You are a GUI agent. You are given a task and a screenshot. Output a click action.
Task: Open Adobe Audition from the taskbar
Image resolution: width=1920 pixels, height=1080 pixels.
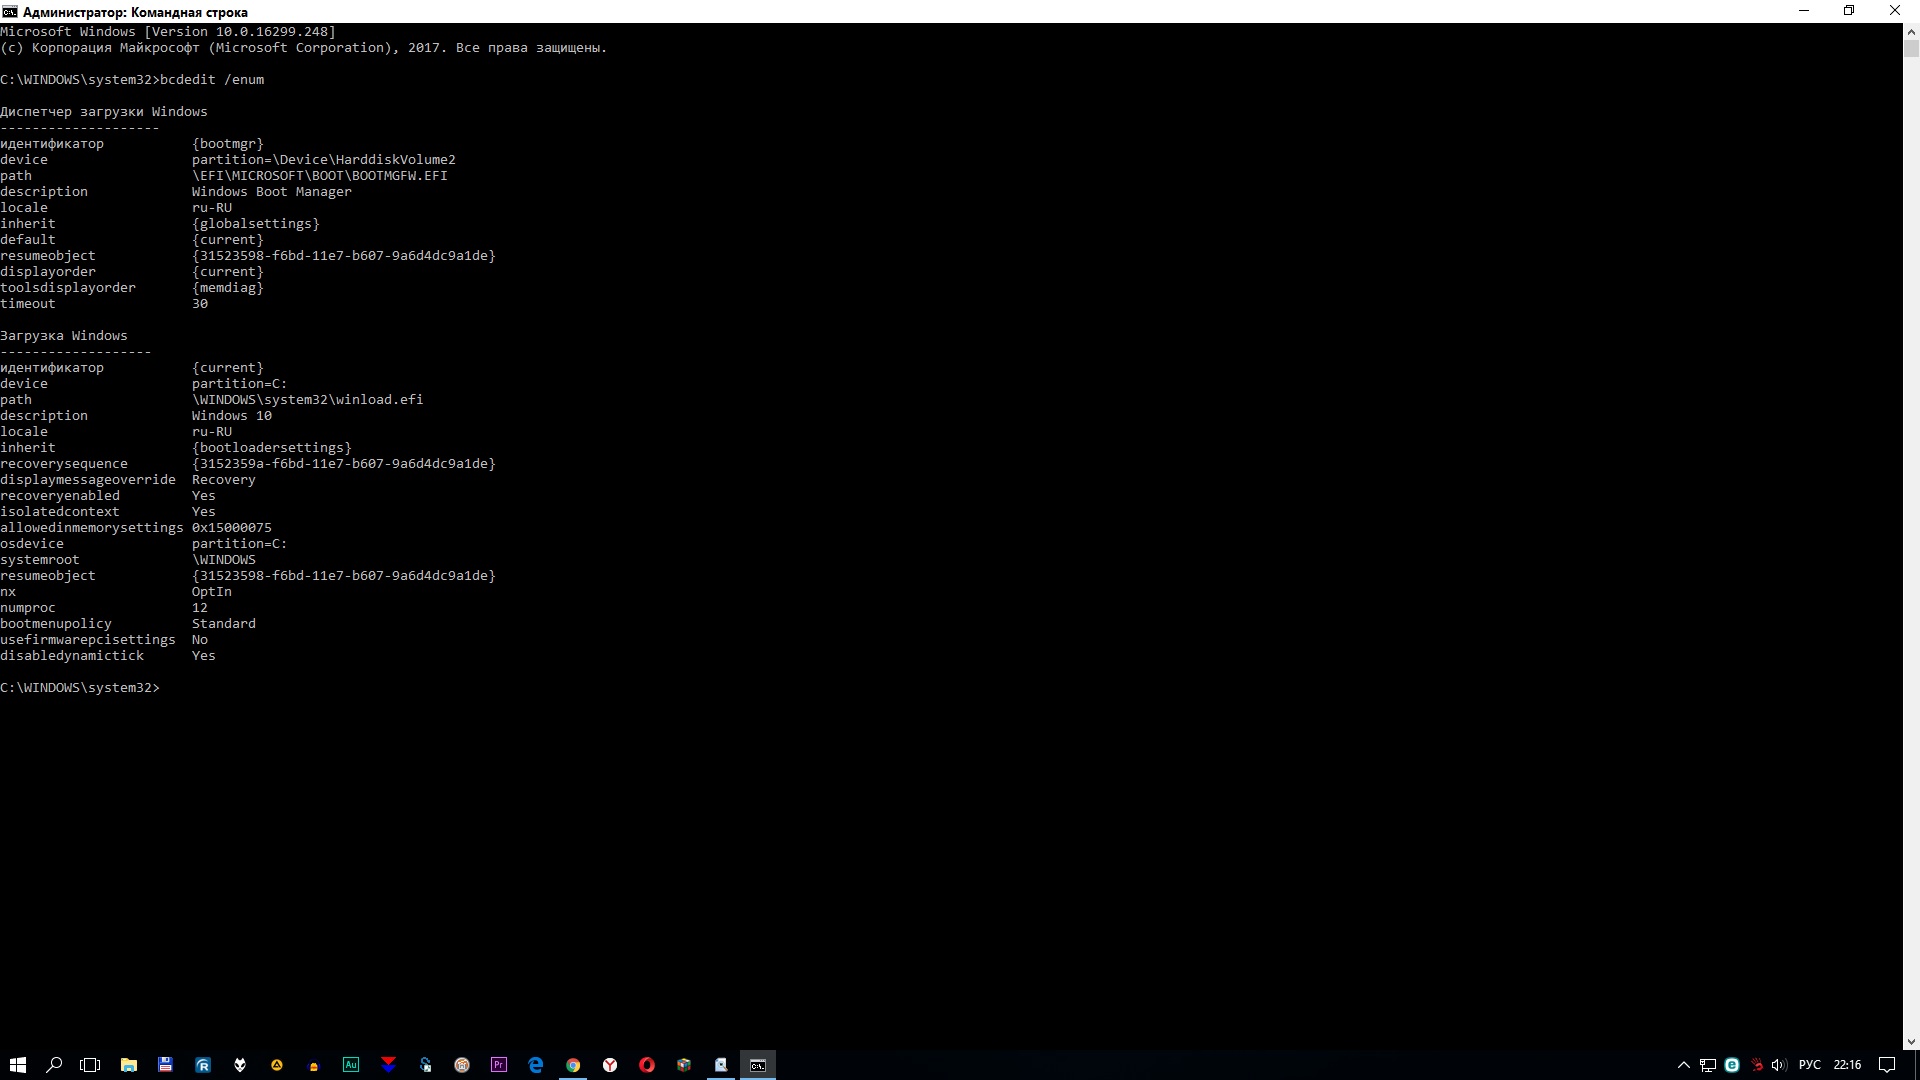coord(351,1065)
